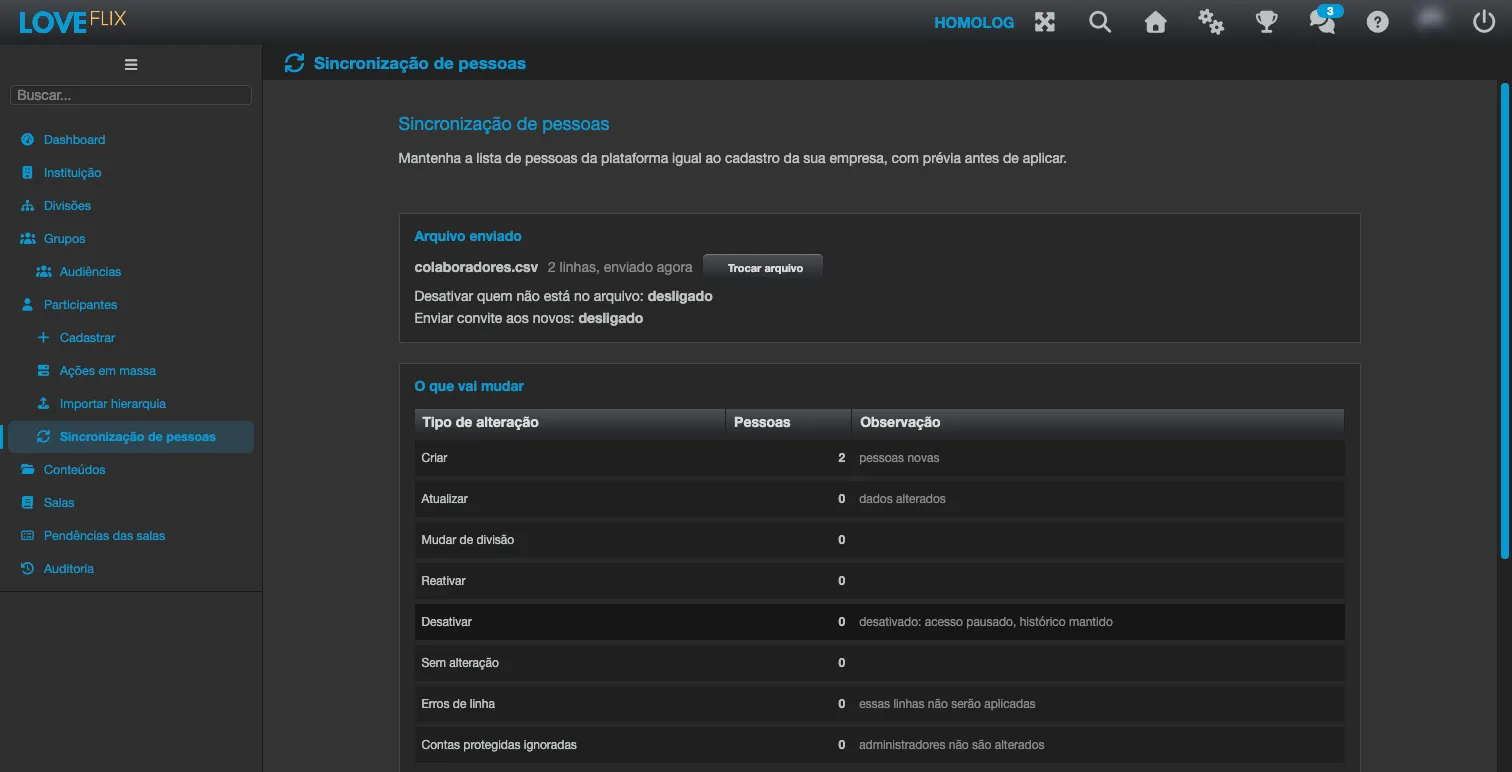Click the Auditoria history icon

[x=28, y=569]
